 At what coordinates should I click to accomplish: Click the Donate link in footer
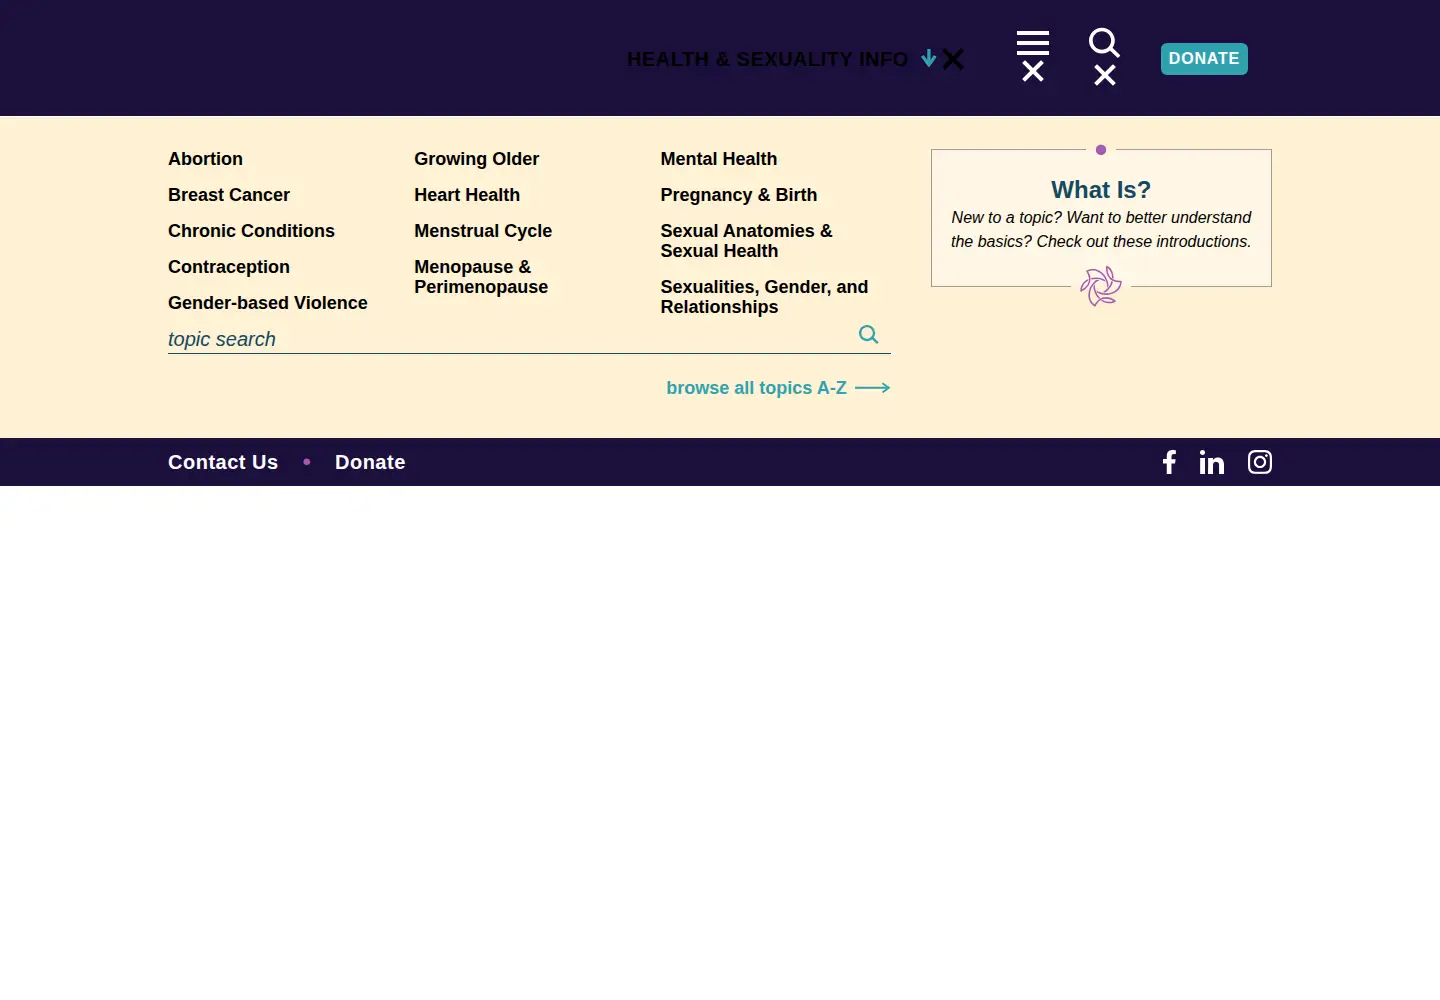coord(370,462)
